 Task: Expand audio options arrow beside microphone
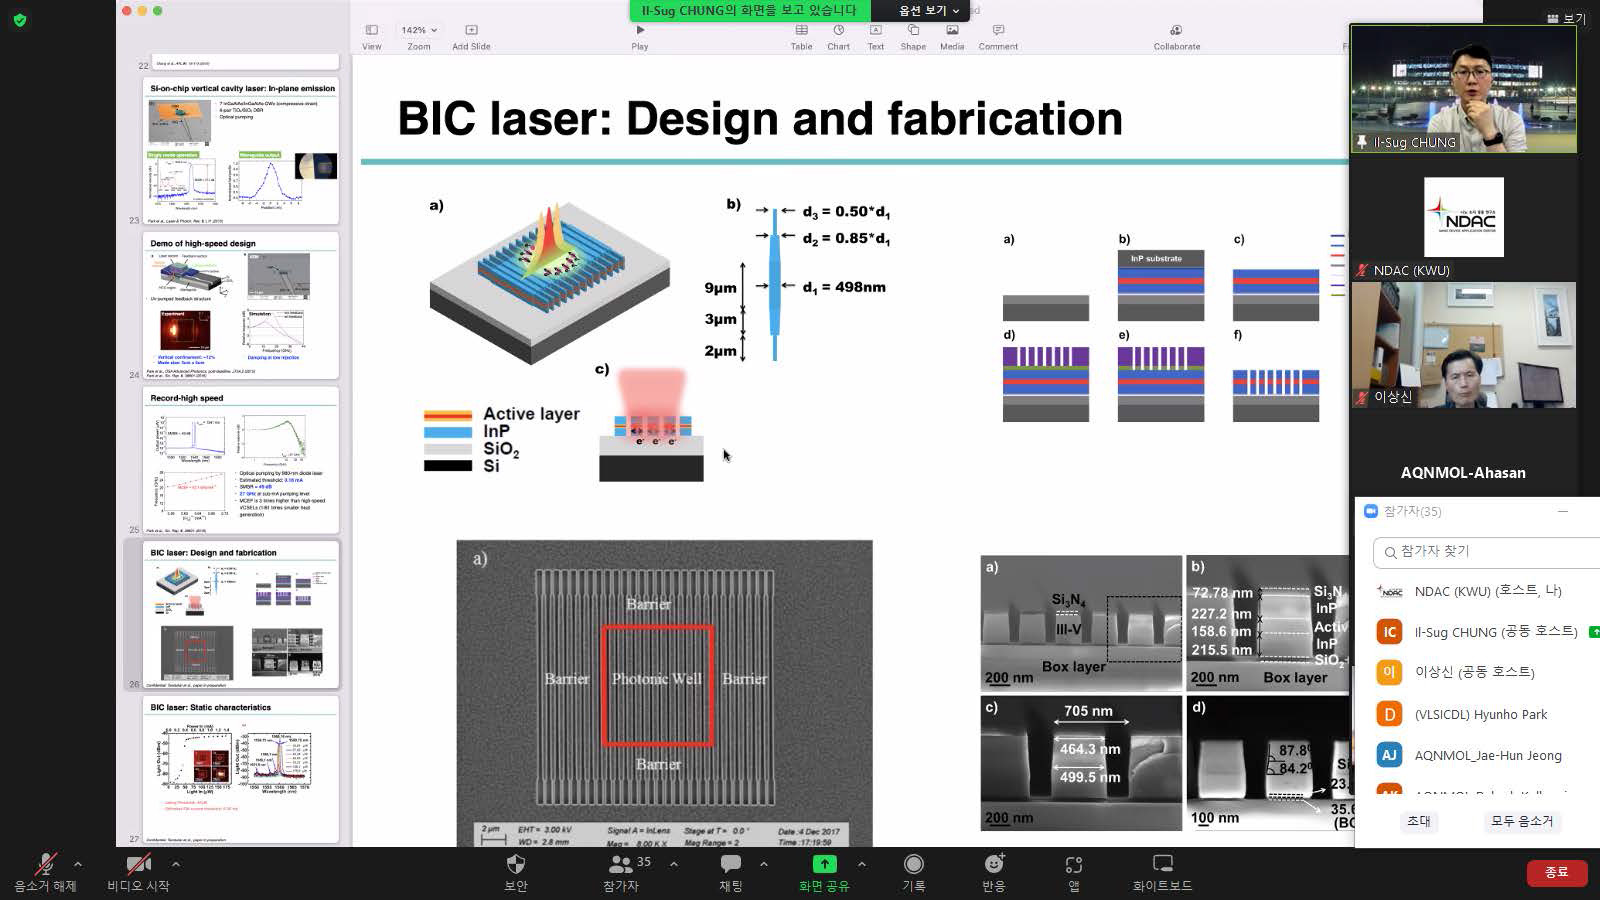pos(78,864)
